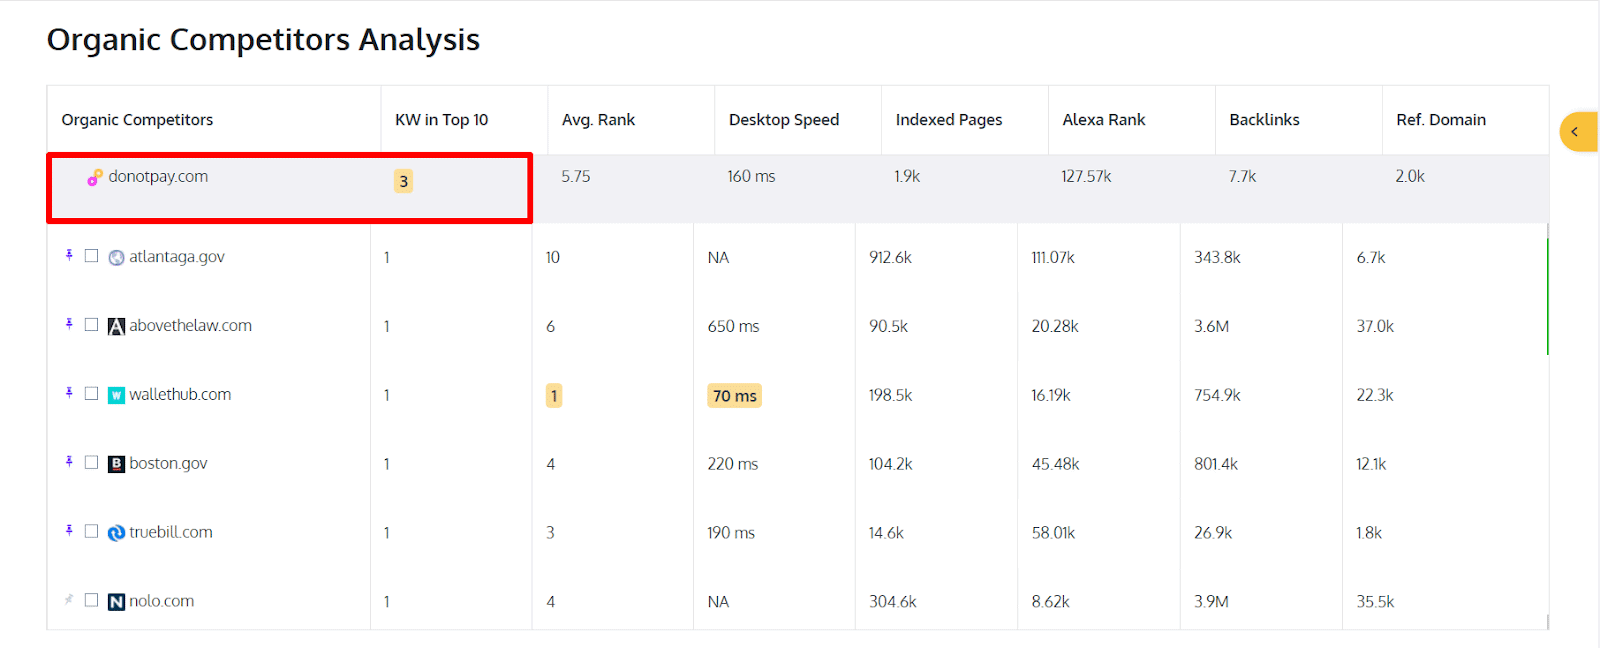Sort by Organic Competitors column header
Viewport: 1600px width, 648px height.
pos(137,120)
